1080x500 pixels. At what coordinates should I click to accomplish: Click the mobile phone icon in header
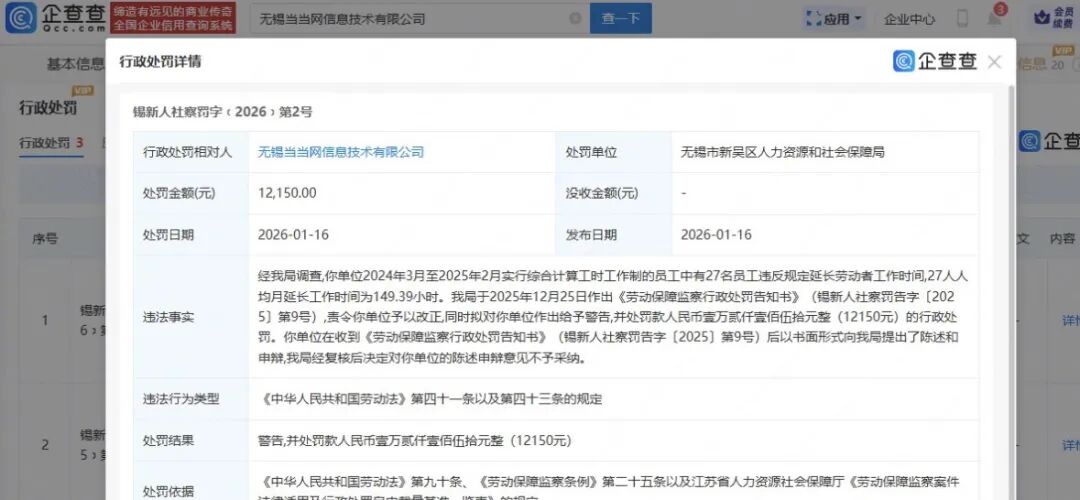coord(962,18)
